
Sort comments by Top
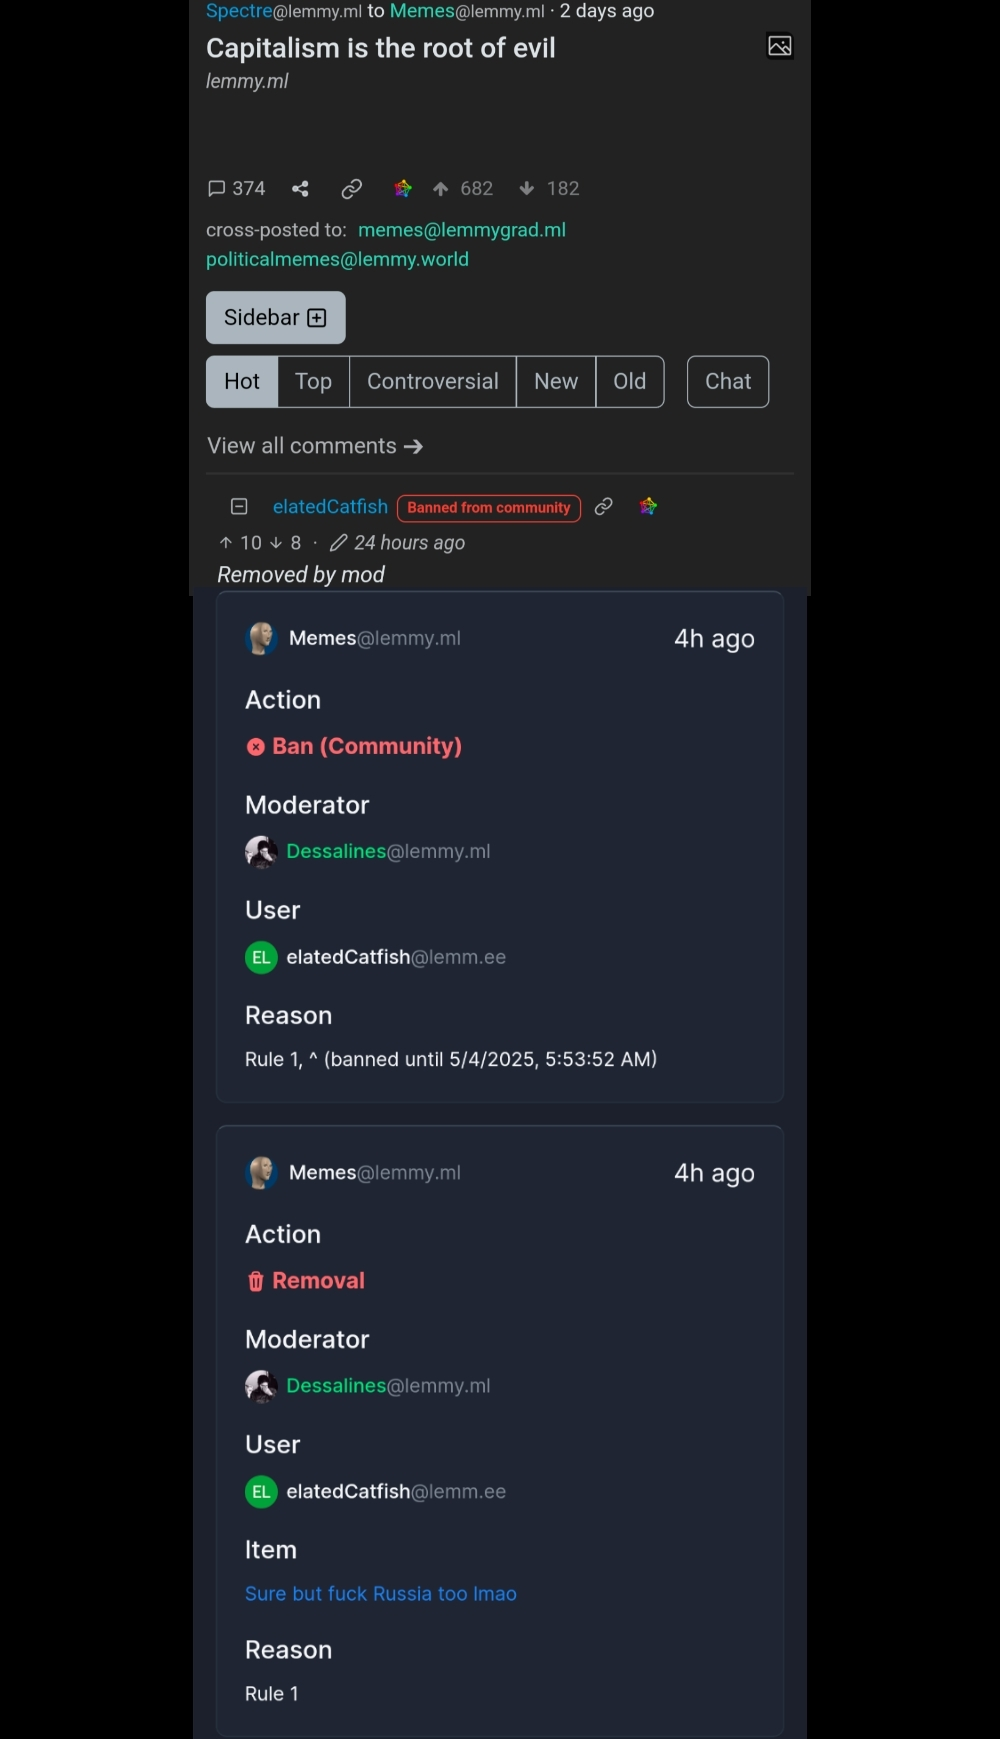pyautogui.click(x=313, y=381)
